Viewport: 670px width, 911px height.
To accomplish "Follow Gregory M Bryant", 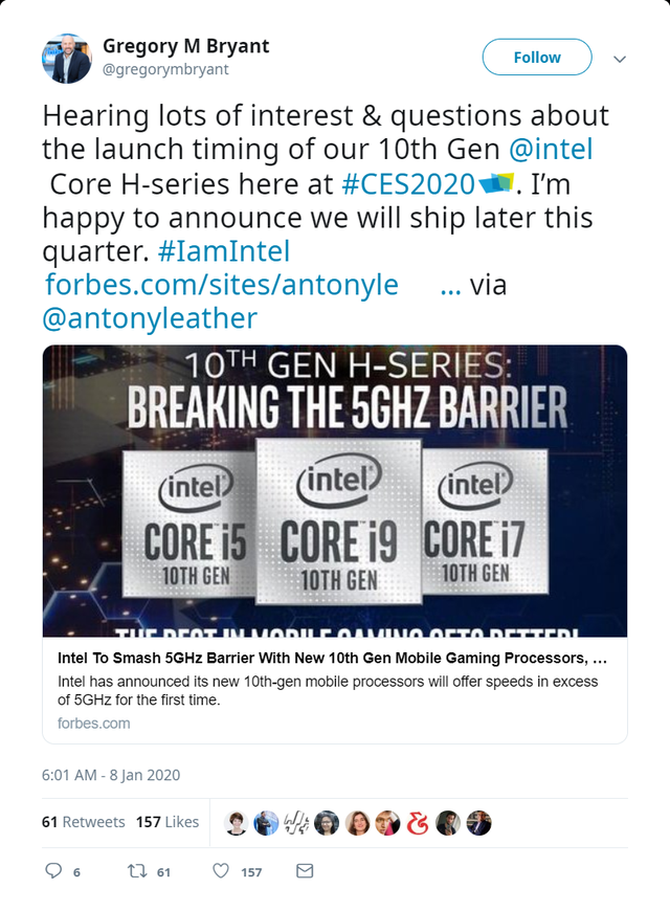I will [x=537, y=58].
